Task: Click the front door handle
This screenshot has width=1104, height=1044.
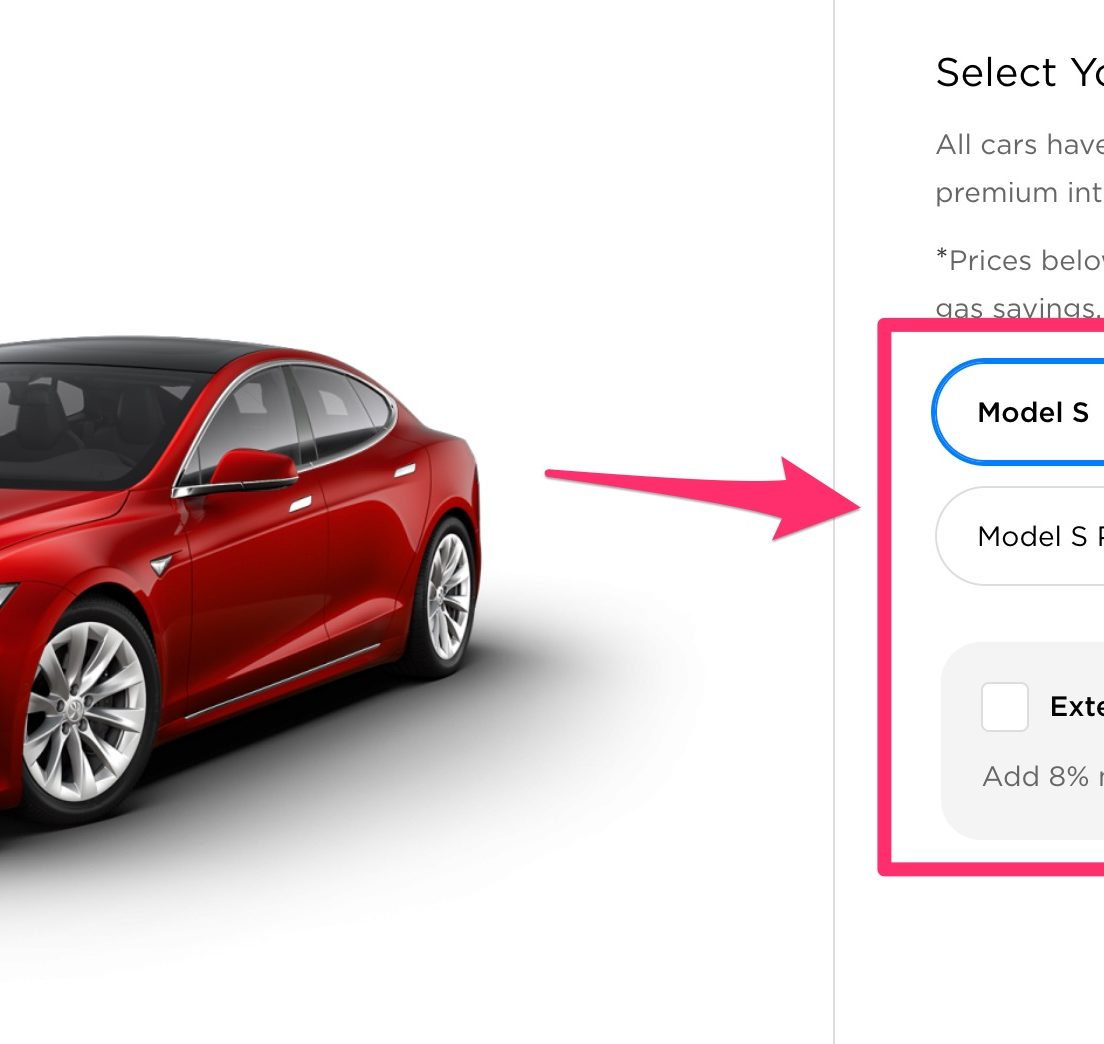Action: coord(301,503)
